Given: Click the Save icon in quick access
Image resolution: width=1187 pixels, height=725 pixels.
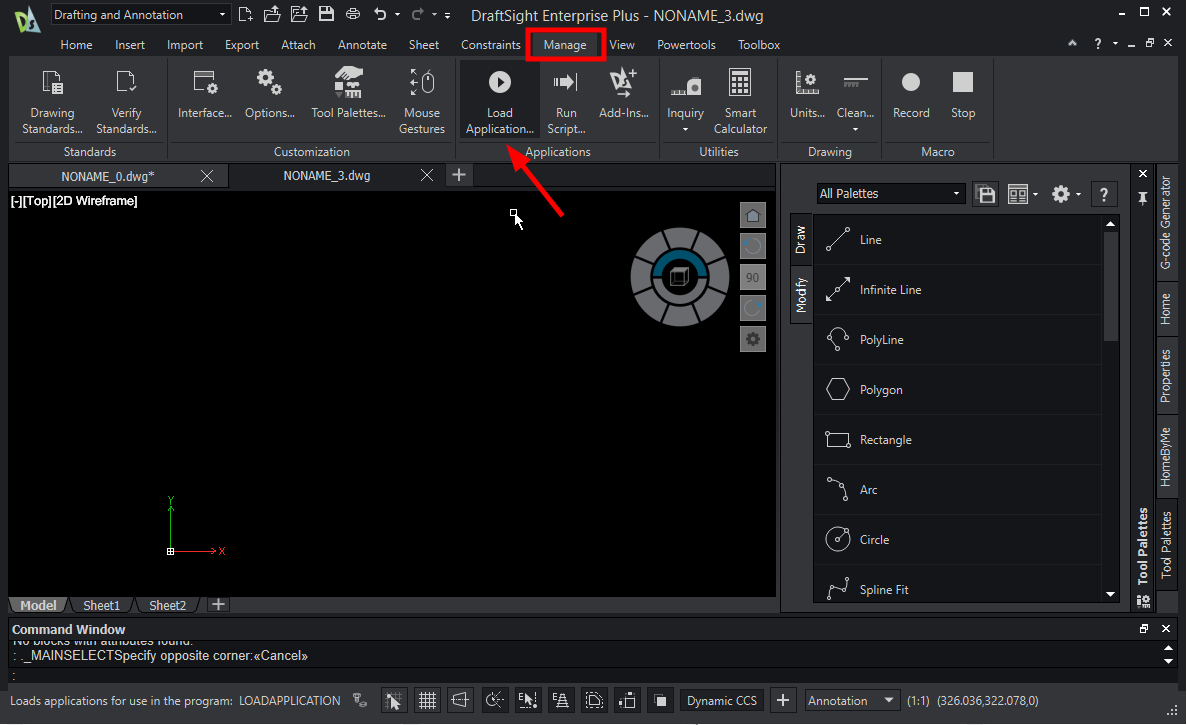Looking at the screenshot, I should coord(326,14).
